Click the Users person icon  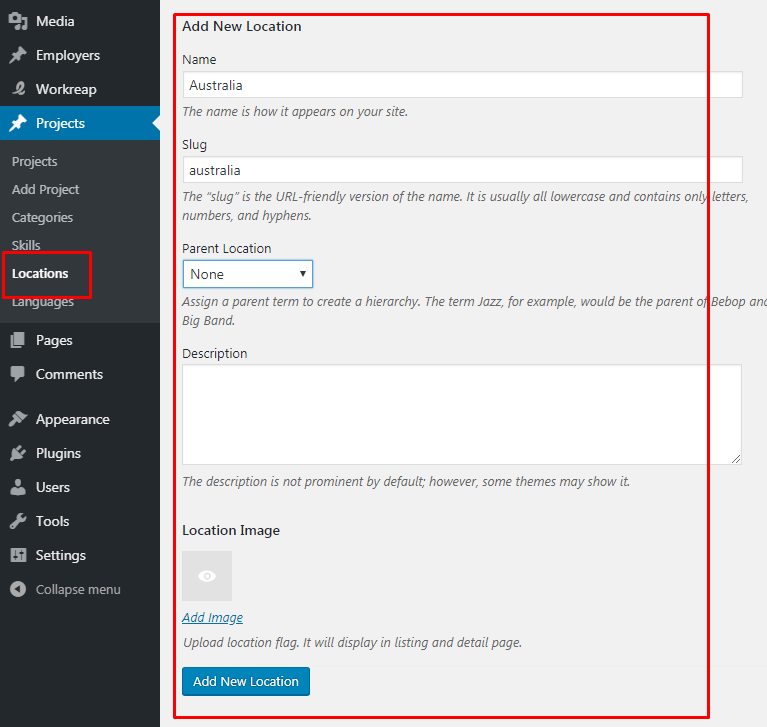pos(18,487)
